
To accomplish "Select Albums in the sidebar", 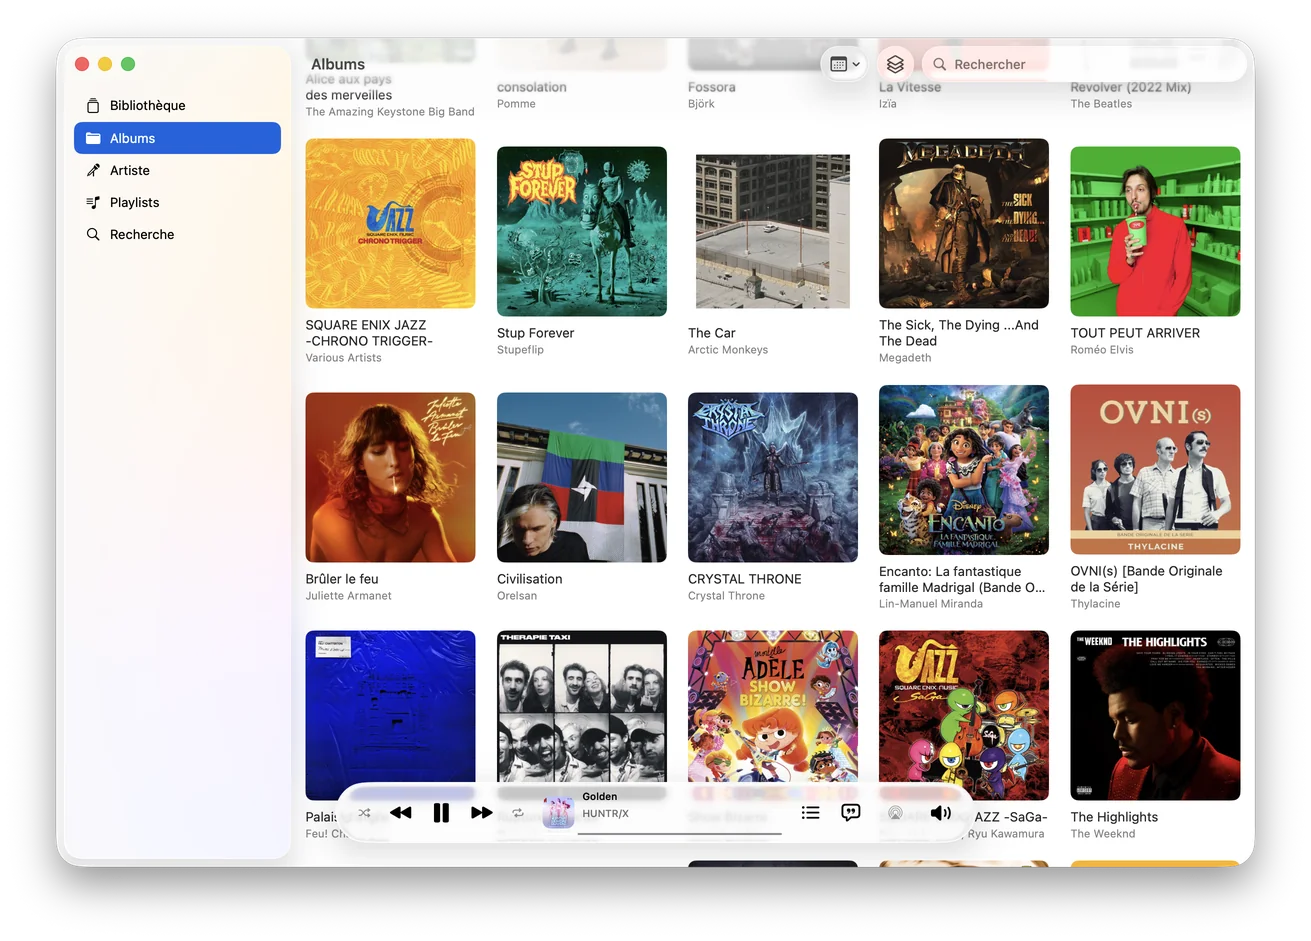I will (x=177, y=138).
